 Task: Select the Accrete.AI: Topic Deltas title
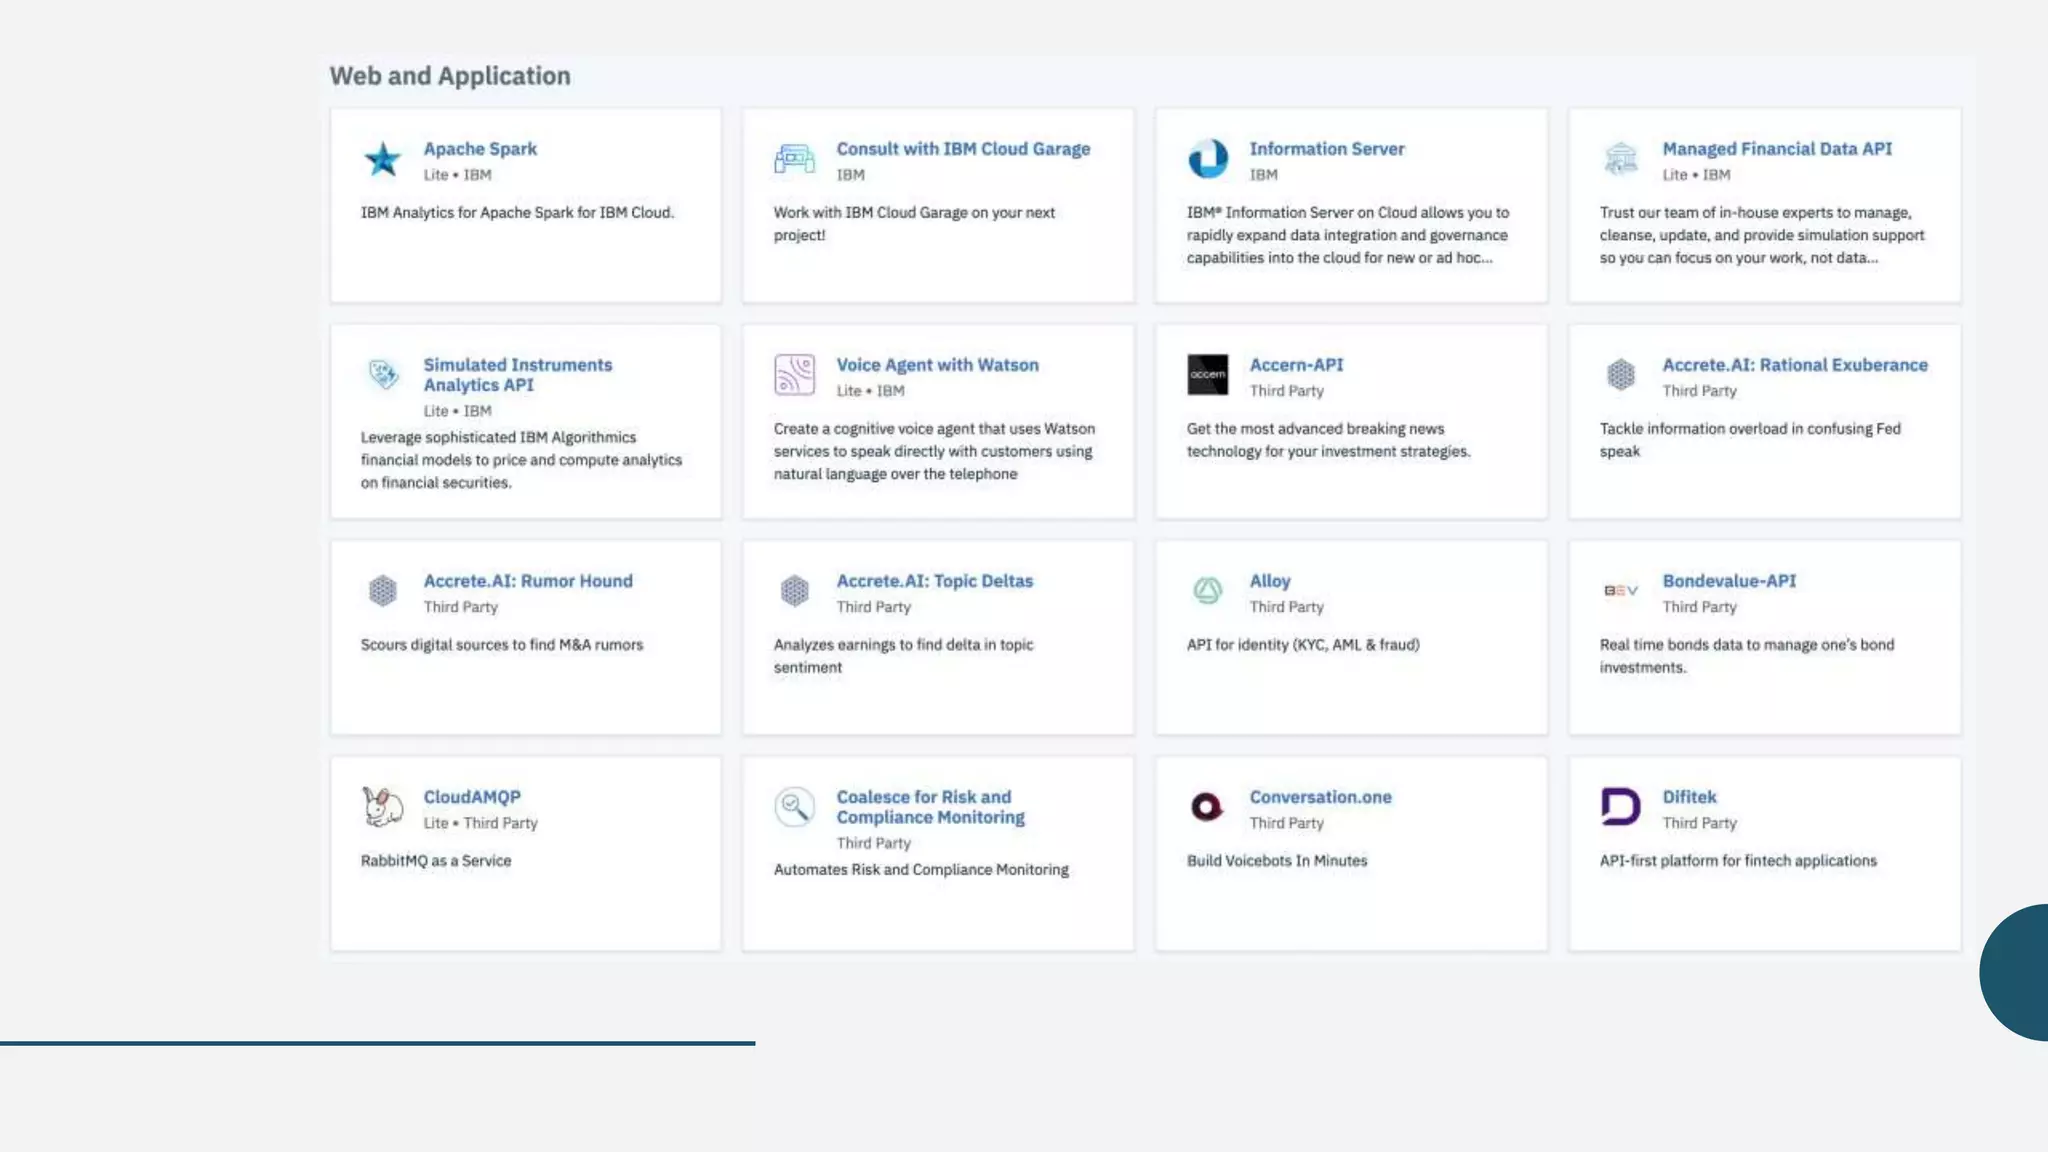[x=934, y=581]
